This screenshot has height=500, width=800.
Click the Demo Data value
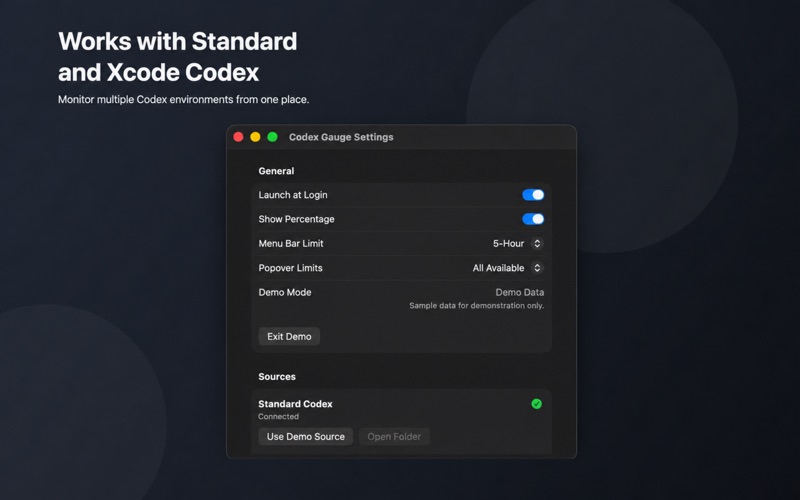tap(519, 292)
